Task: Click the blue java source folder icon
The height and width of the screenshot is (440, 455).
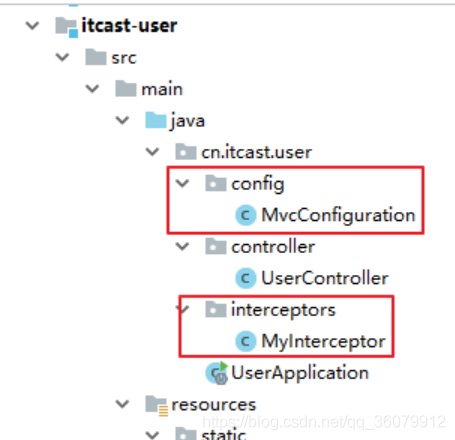Action: 156,120
